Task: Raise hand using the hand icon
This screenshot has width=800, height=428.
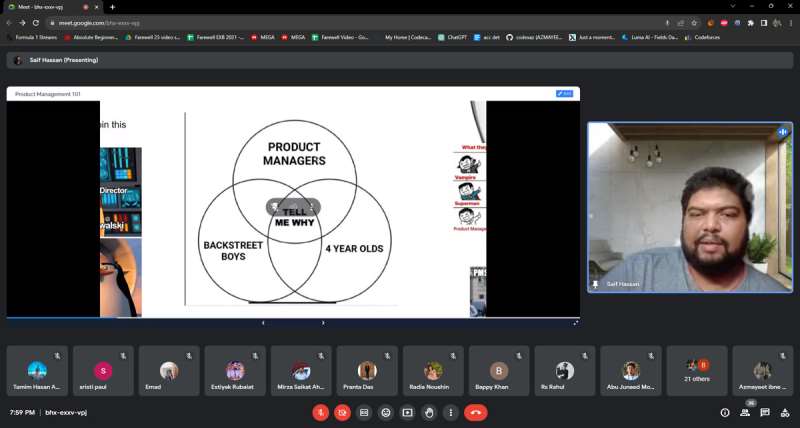Action: coord(429,412)
